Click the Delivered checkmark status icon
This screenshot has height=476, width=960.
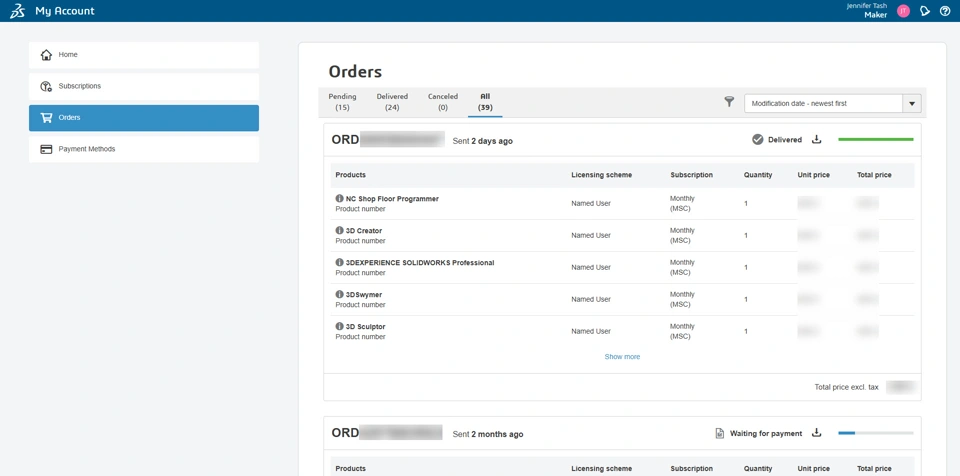coord(757,140)
